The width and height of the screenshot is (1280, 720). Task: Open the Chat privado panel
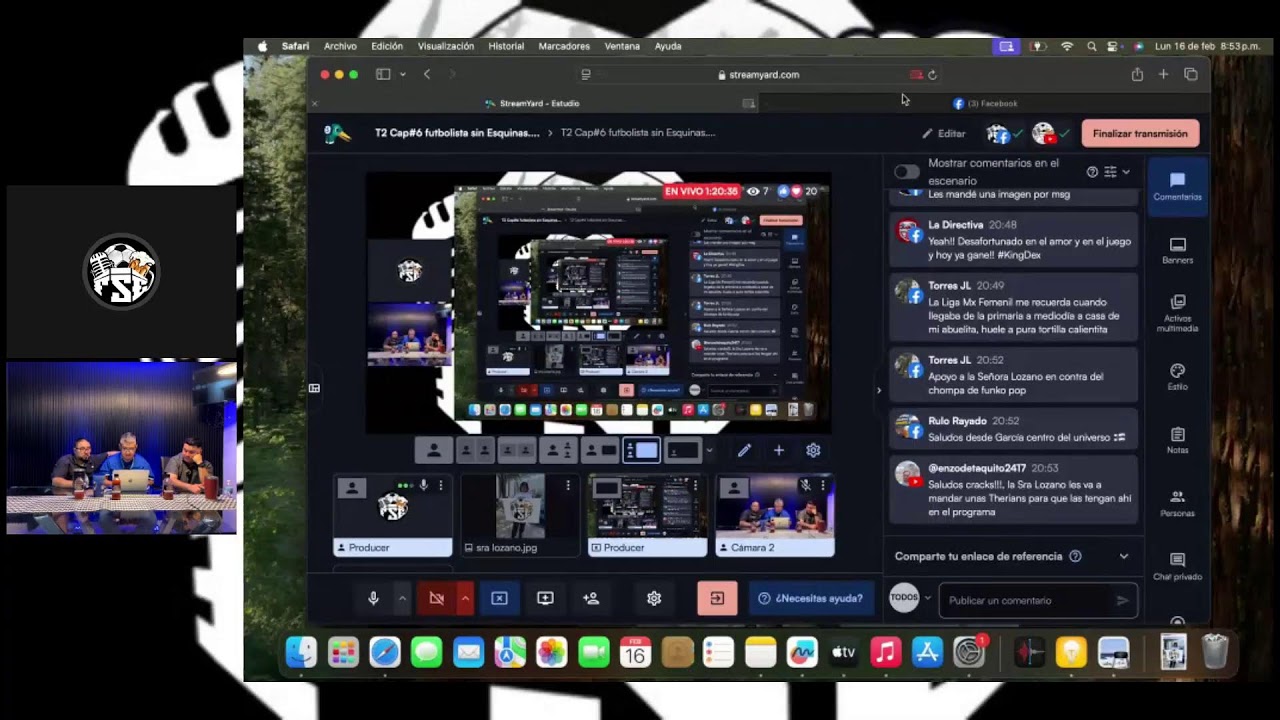click(1177, 566)
